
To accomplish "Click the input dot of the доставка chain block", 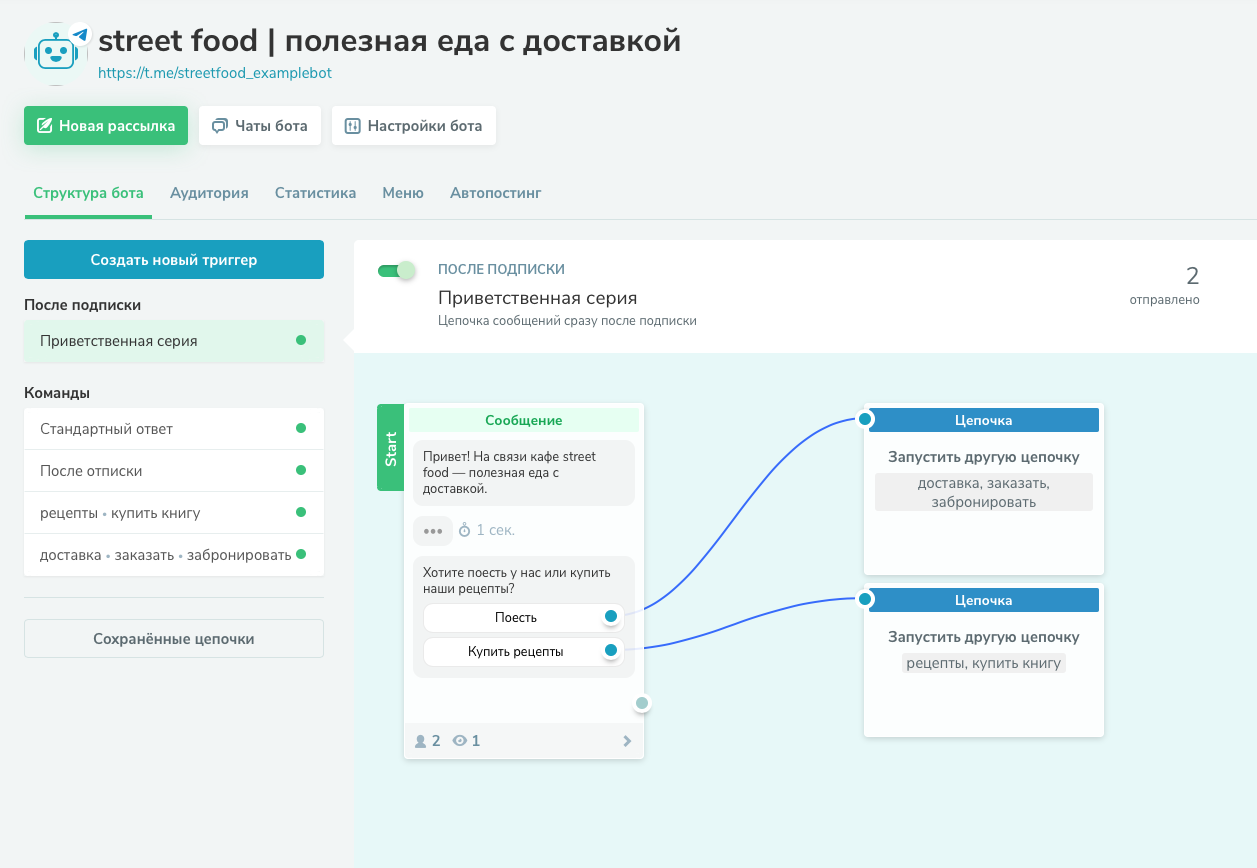I will pos(866,418).
